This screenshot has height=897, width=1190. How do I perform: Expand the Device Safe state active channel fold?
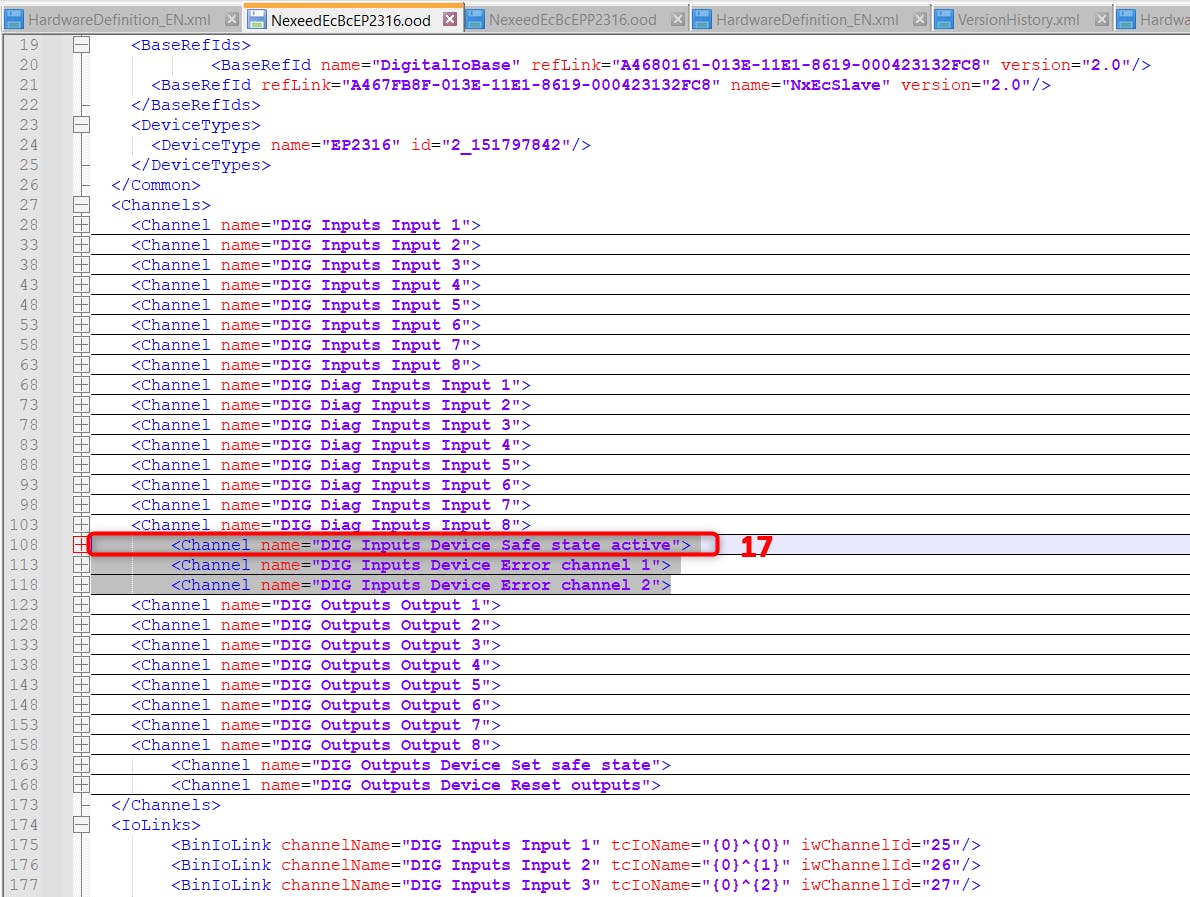point(81,545)
